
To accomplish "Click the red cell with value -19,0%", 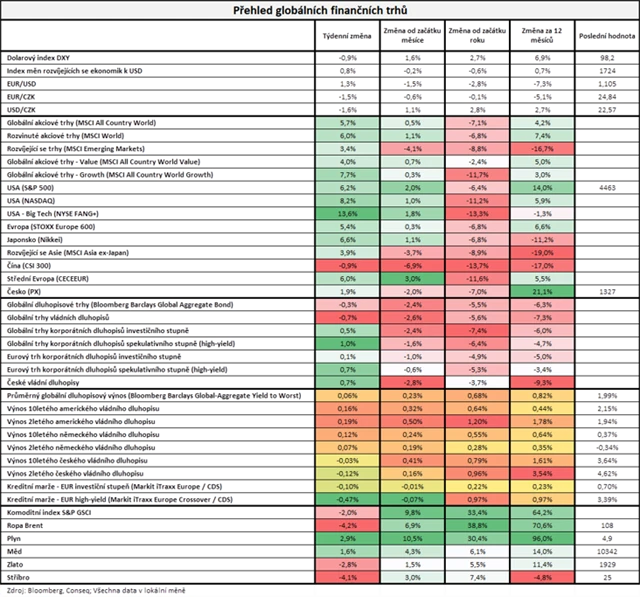I will pyautogui.click(x=543, y=252).
